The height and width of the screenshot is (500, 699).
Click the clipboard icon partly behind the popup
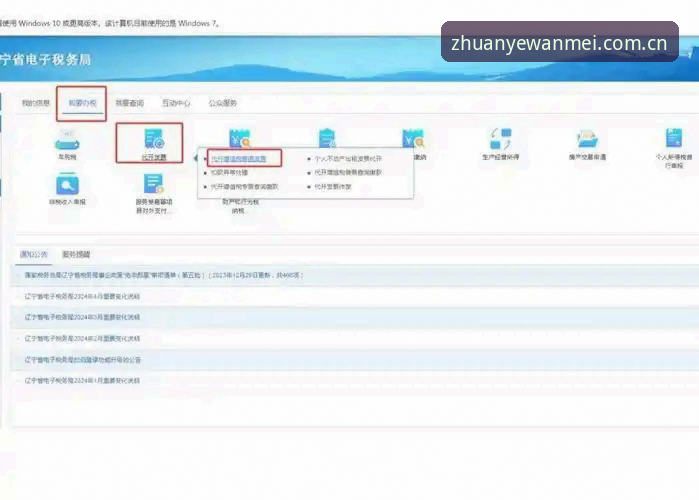(x=327, y=138)
